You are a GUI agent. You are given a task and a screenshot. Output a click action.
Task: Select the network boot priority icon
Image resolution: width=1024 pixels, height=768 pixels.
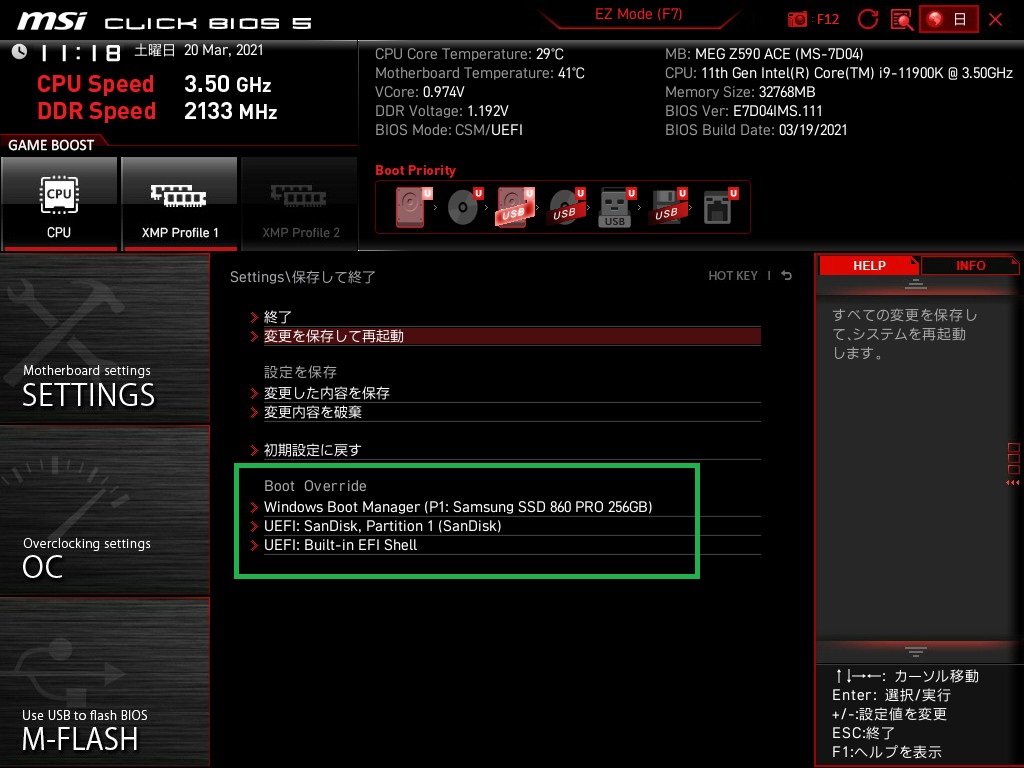pos(720,207)
